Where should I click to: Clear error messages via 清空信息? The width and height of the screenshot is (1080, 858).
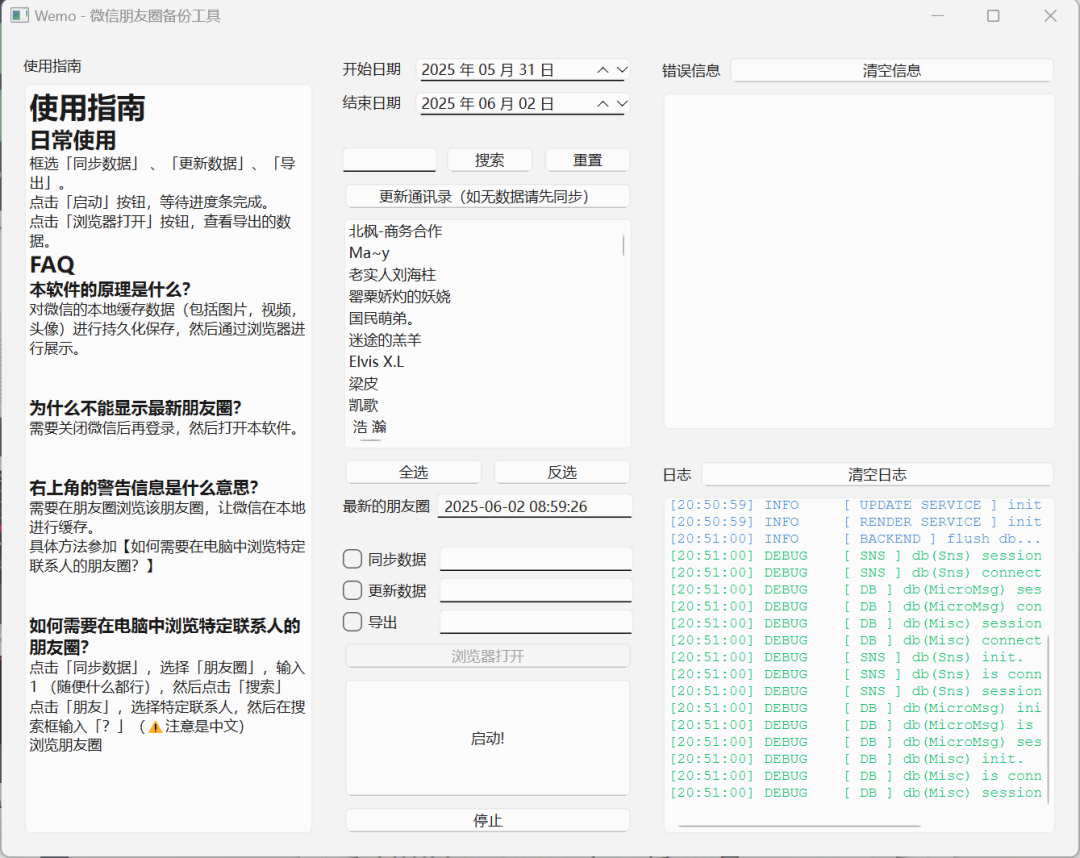[891, 70]
